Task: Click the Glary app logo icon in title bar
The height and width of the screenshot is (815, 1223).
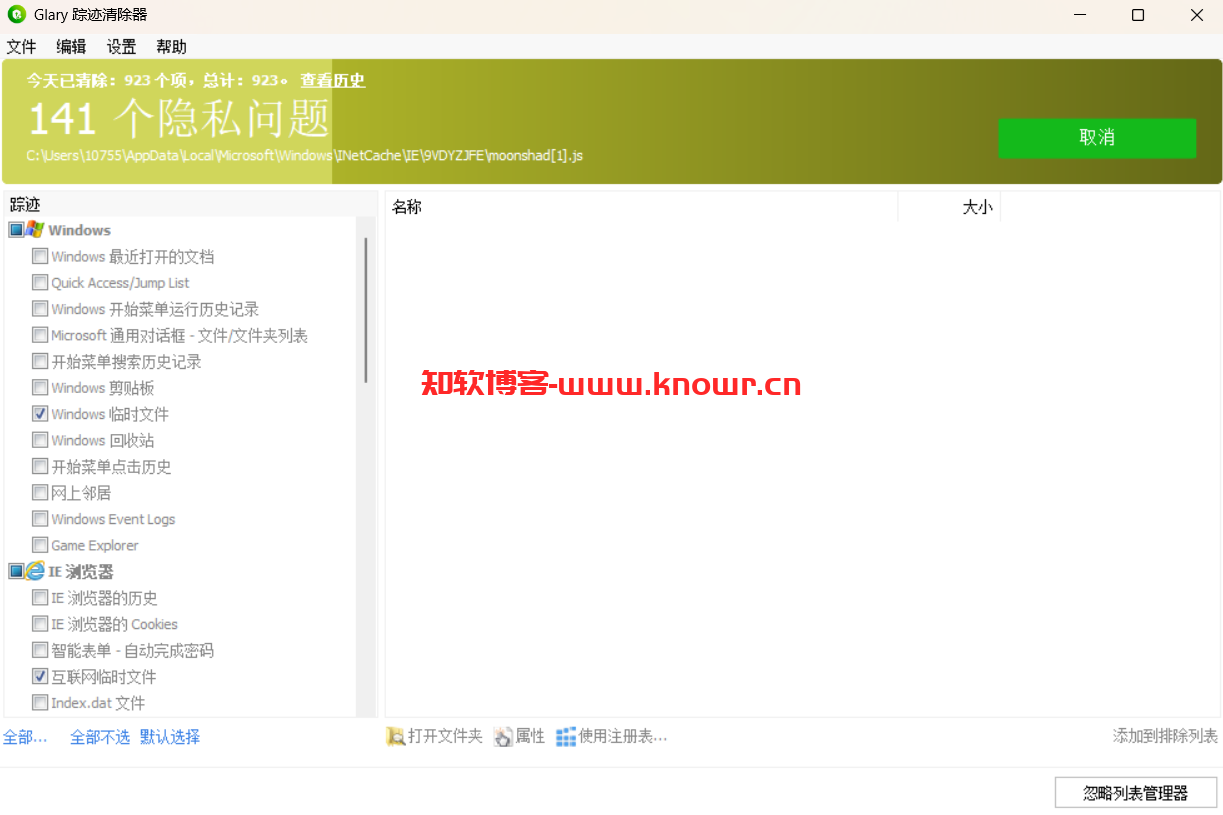Action: click(16, 15)
